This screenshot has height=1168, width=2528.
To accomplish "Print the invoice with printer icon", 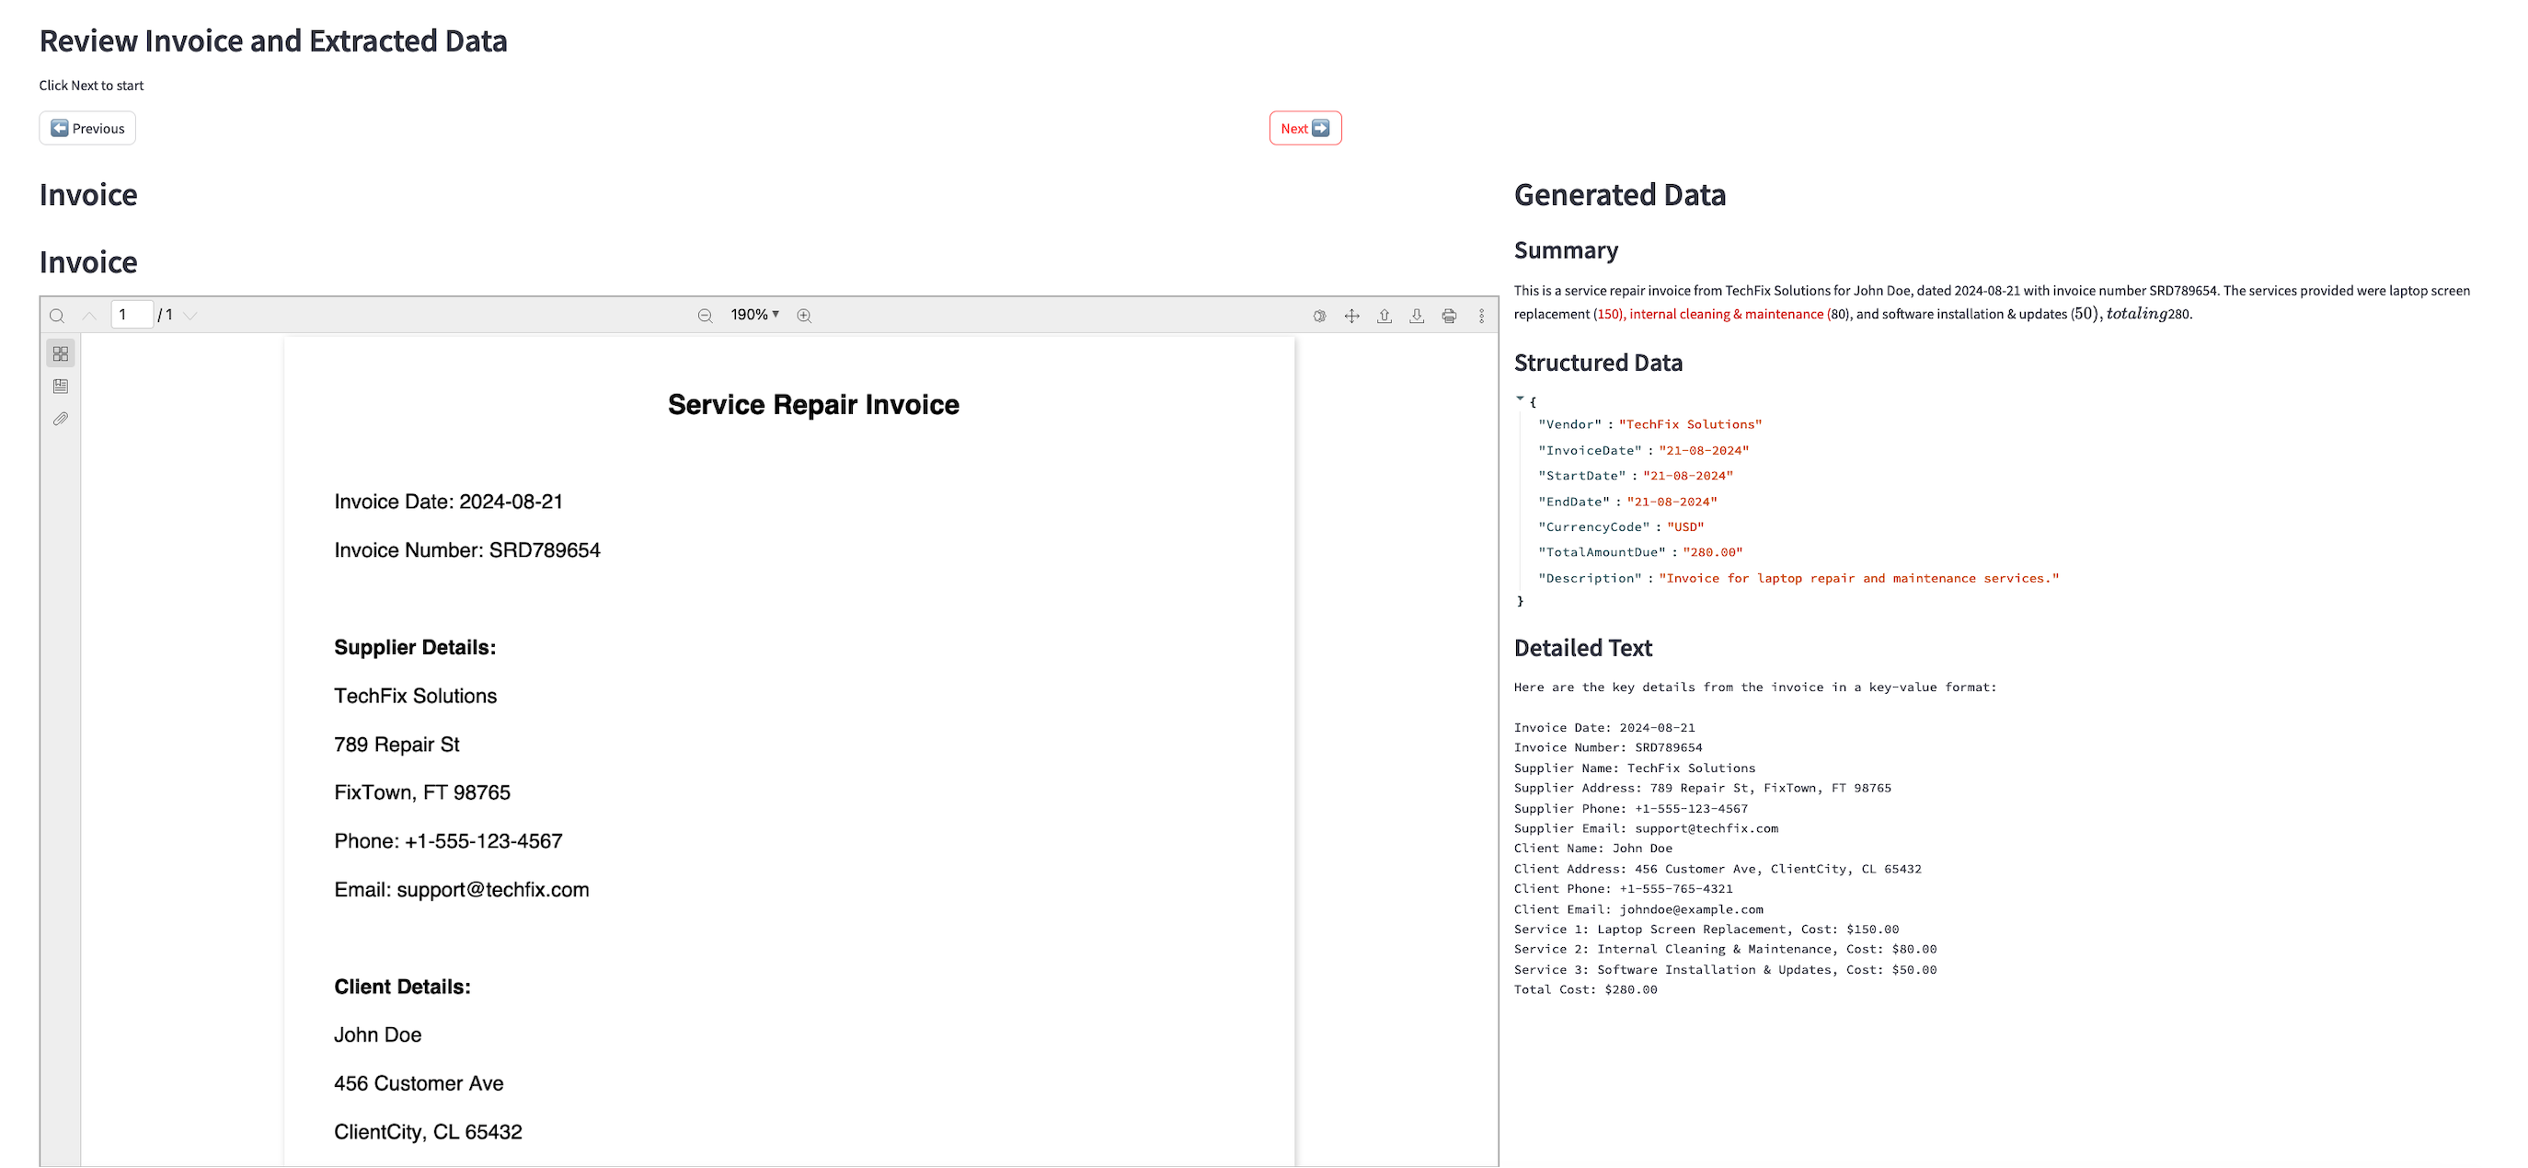I will tap(1449, 315).
